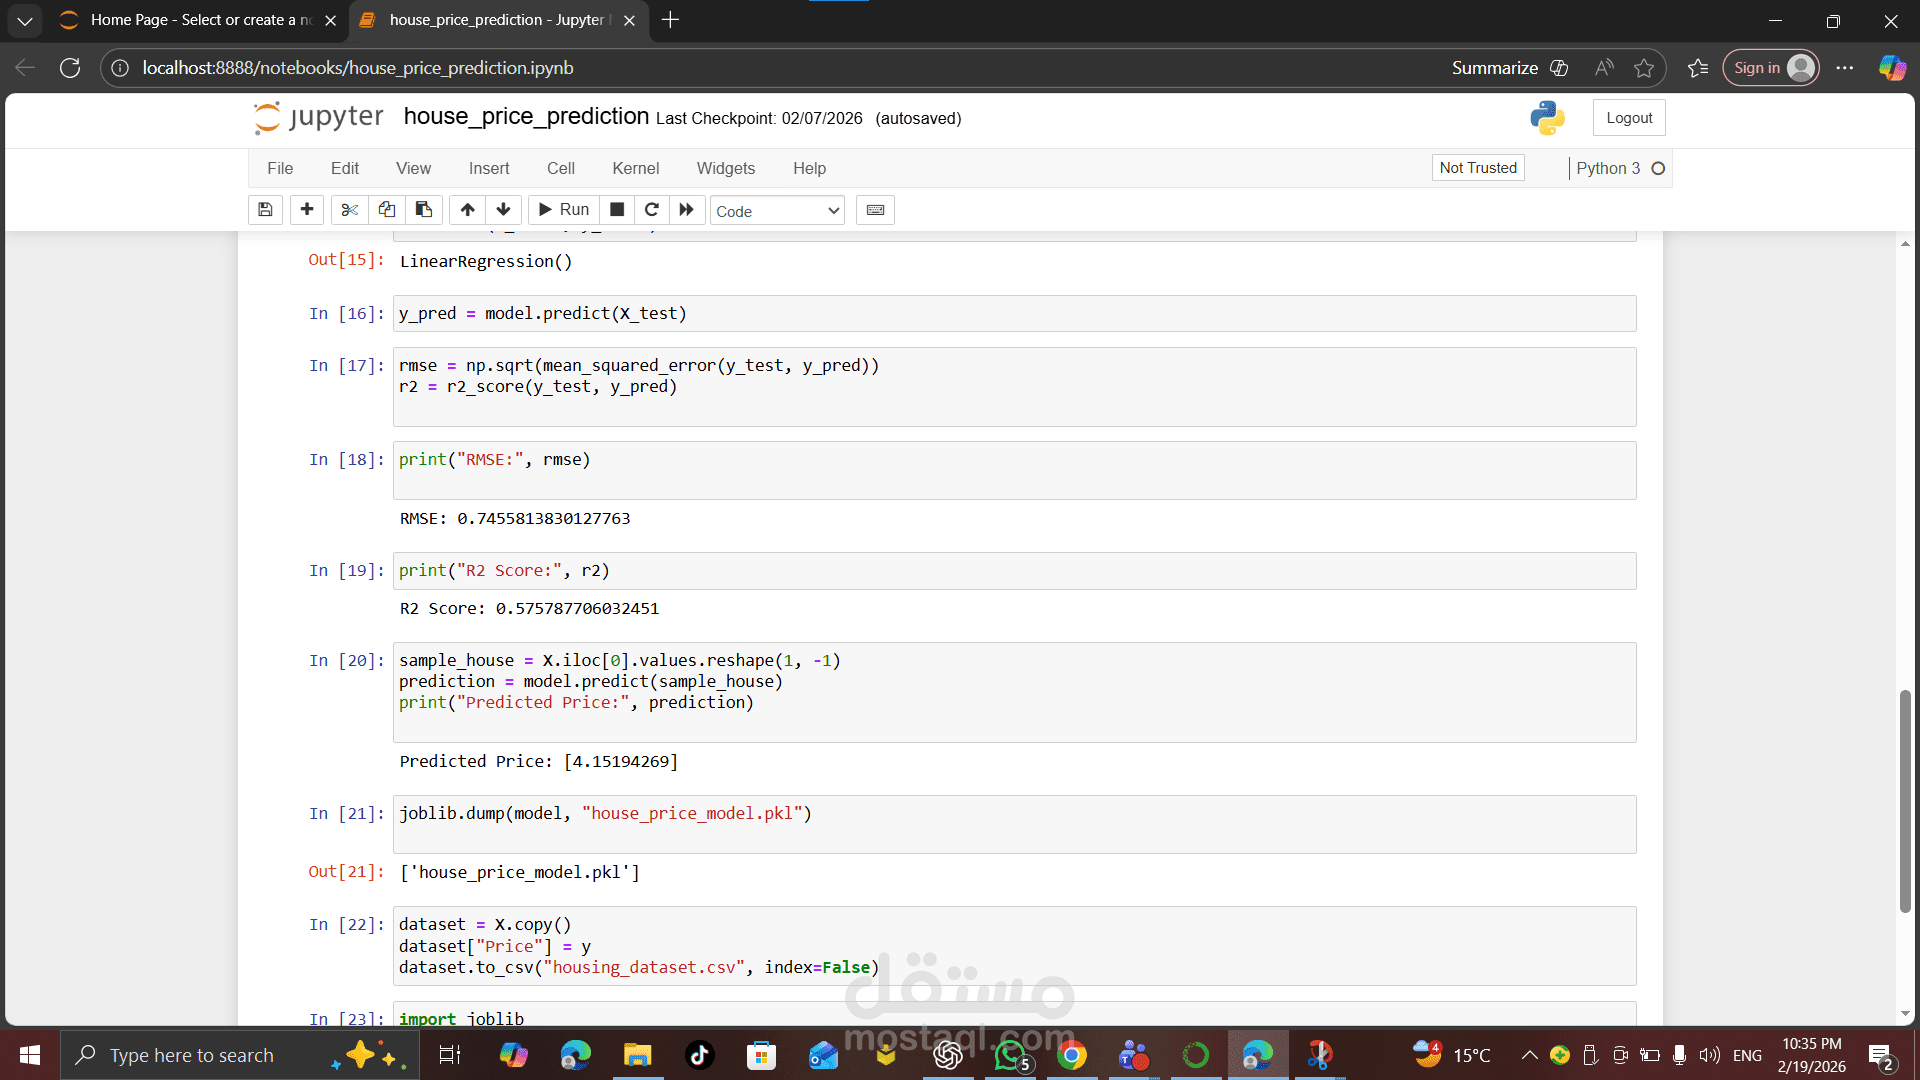The image size is (1920, 1080).
Task: Copy selected cells using the toolbar icon
Action: (386, 210)
